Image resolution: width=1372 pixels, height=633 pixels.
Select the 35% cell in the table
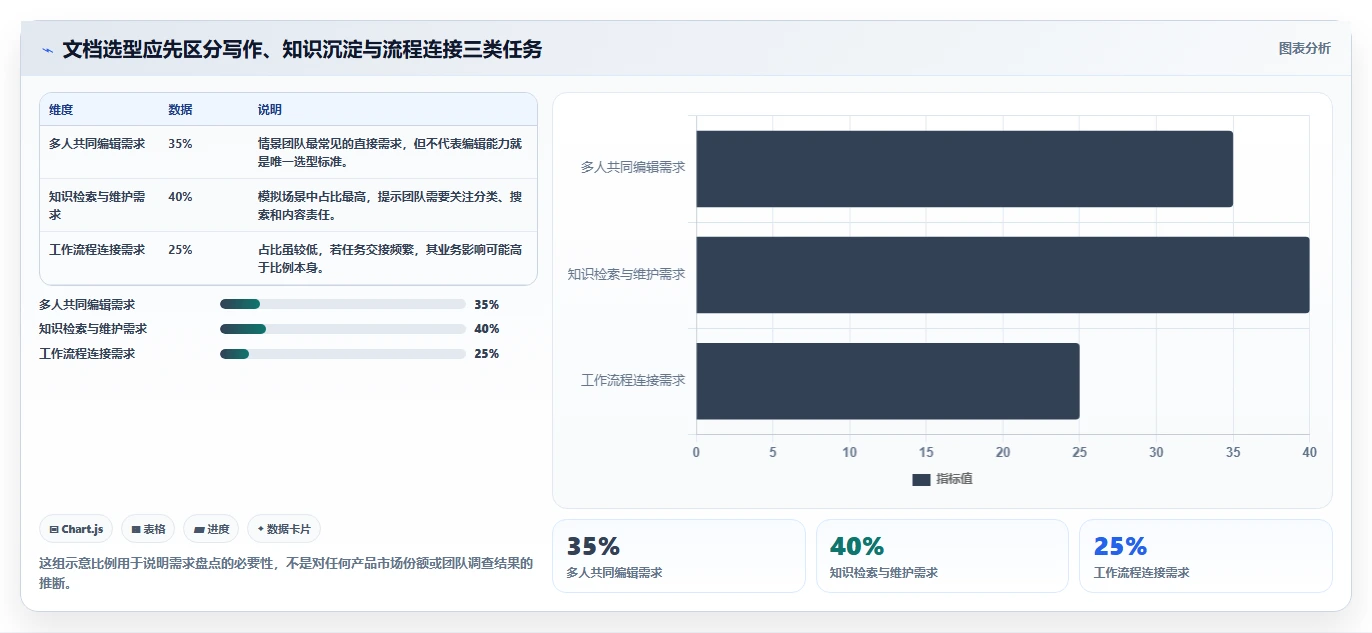point(180,144)
